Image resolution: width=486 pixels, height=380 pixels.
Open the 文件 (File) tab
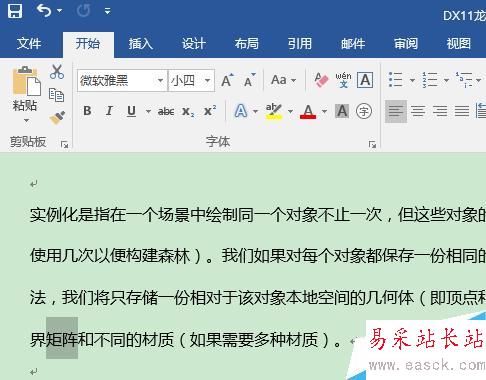(29, 44)
